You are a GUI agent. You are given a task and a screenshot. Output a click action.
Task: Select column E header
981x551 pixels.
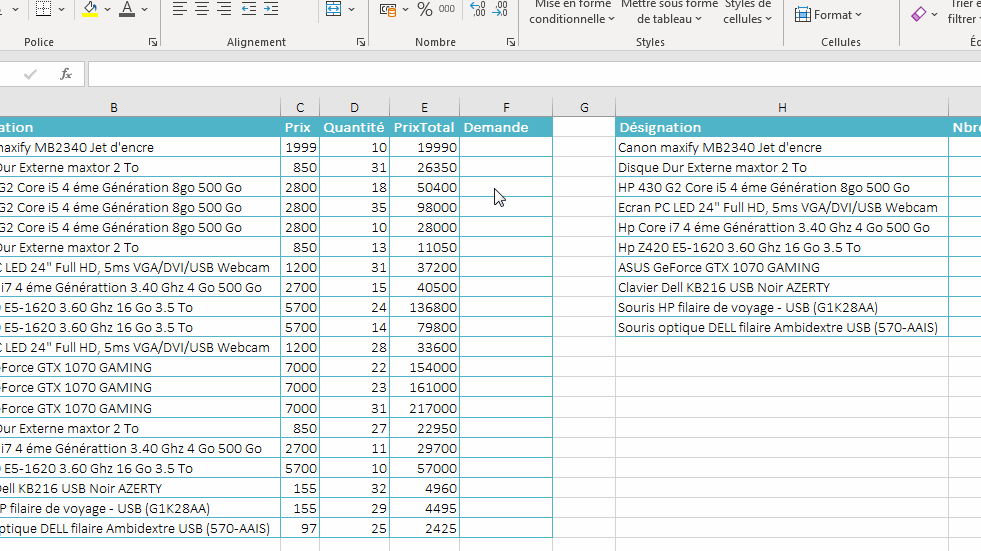tap(424, 108)
